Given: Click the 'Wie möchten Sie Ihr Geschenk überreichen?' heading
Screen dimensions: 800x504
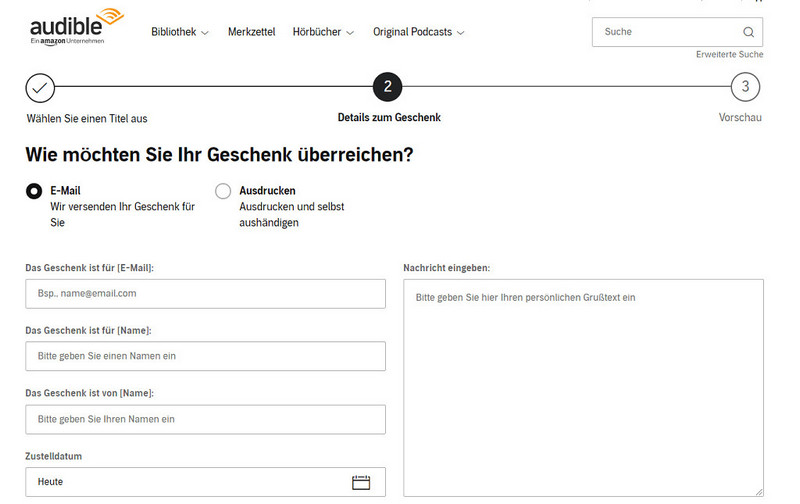Looking at the screenshot, I should pos(219,155).
